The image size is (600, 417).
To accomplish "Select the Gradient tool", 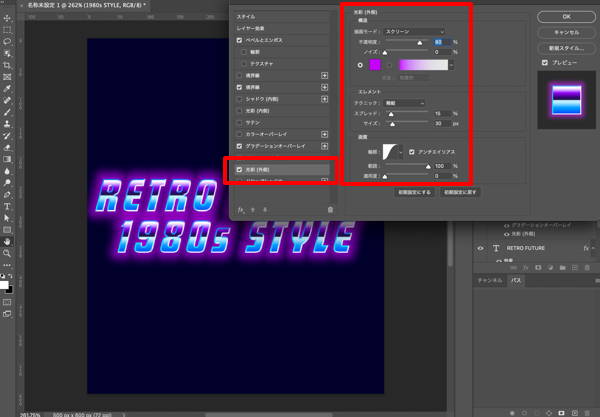I will [x=7, y=159].
